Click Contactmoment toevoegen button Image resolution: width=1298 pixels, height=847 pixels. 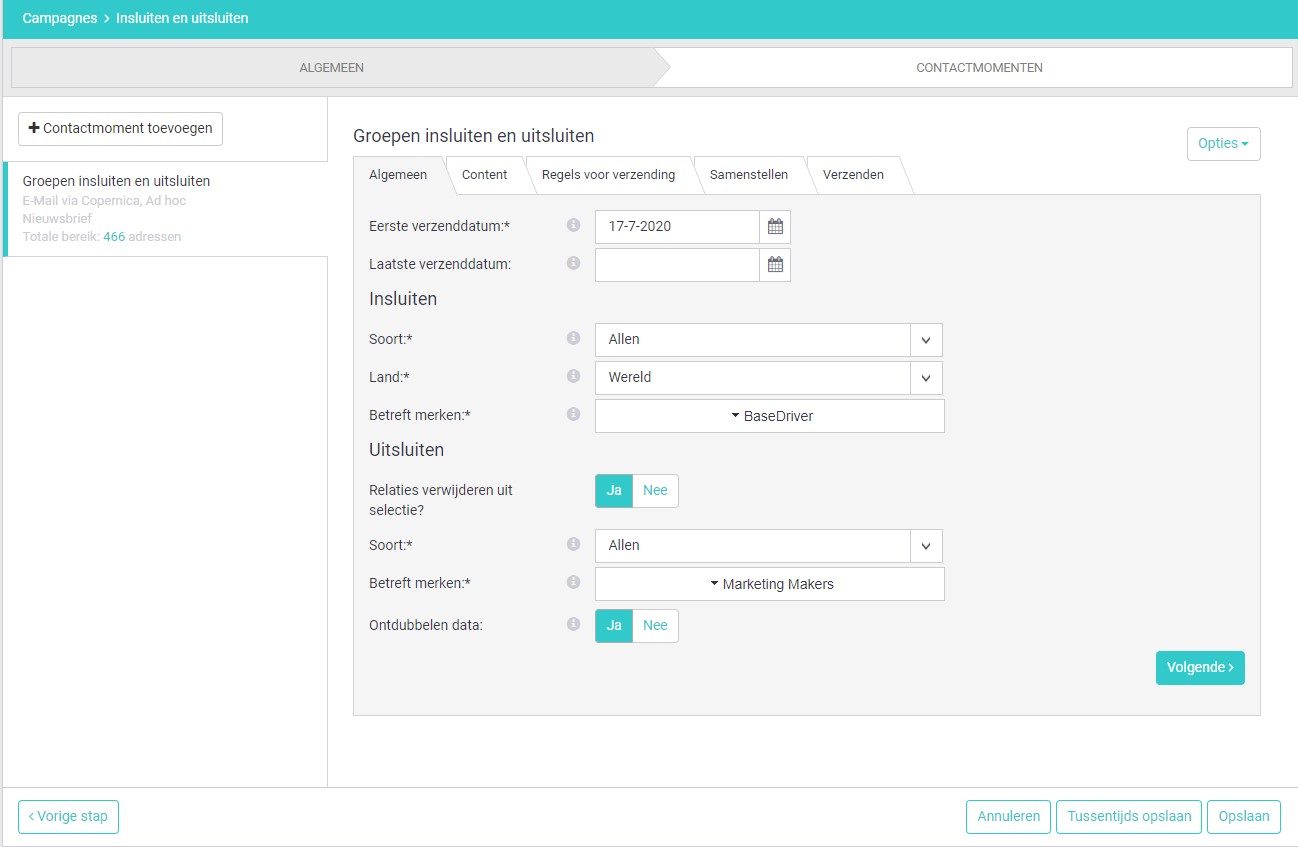120,129
